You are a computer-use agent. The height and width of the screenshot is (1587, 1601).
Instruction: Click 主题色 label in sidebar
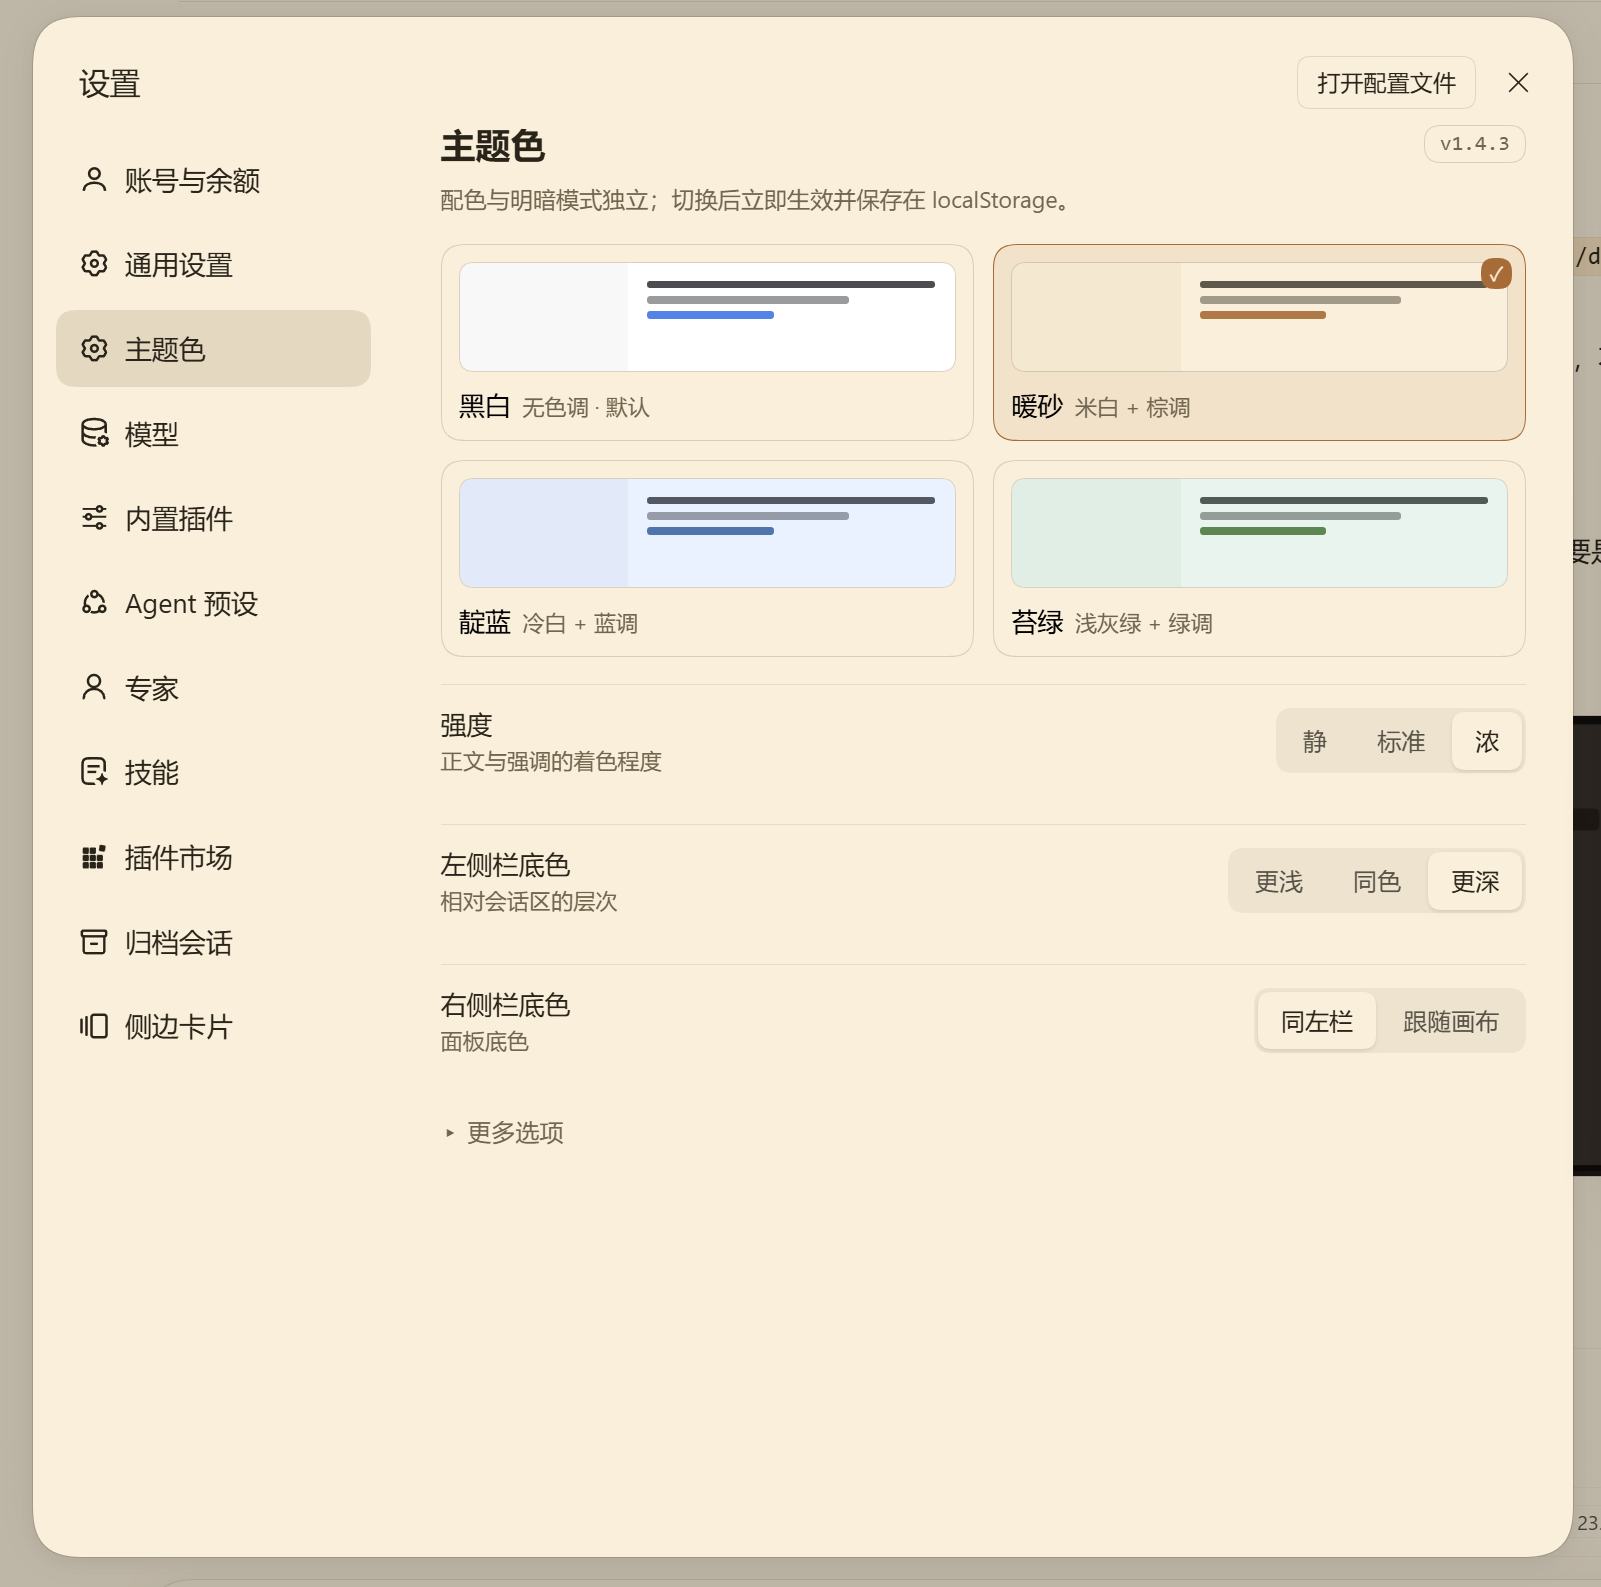[165, 350]
